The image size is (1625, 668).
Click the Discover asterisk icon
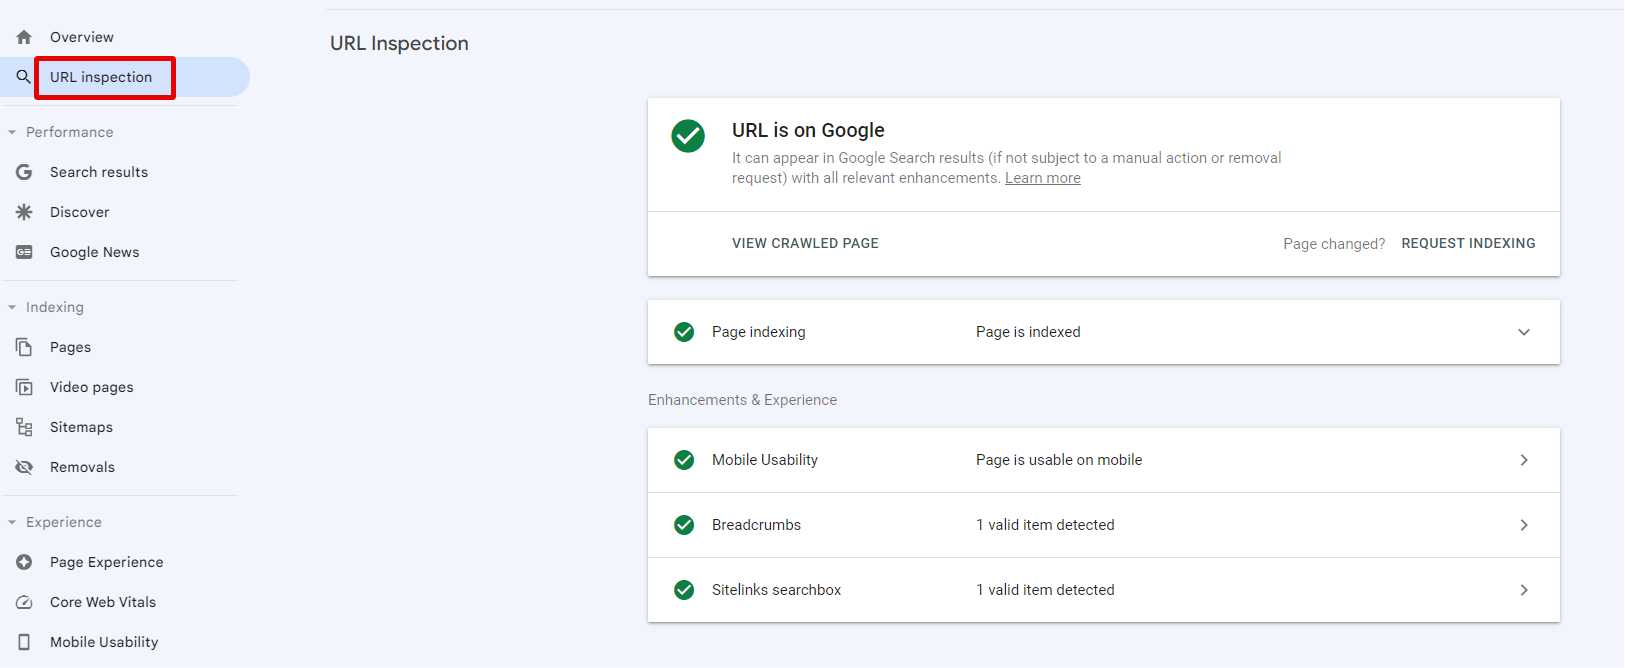click(24, 212)
